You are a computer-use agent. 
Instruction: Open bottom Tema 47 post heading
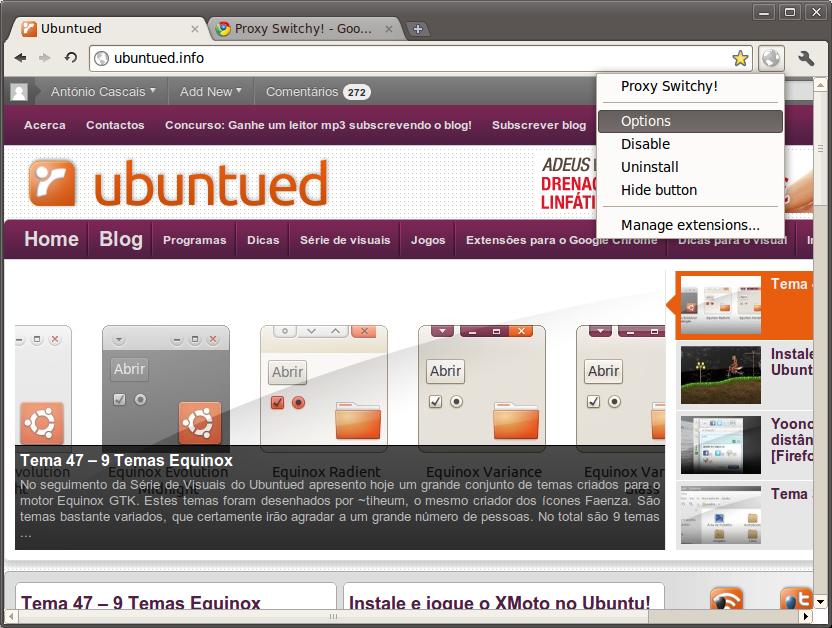(x=141, y=603)
